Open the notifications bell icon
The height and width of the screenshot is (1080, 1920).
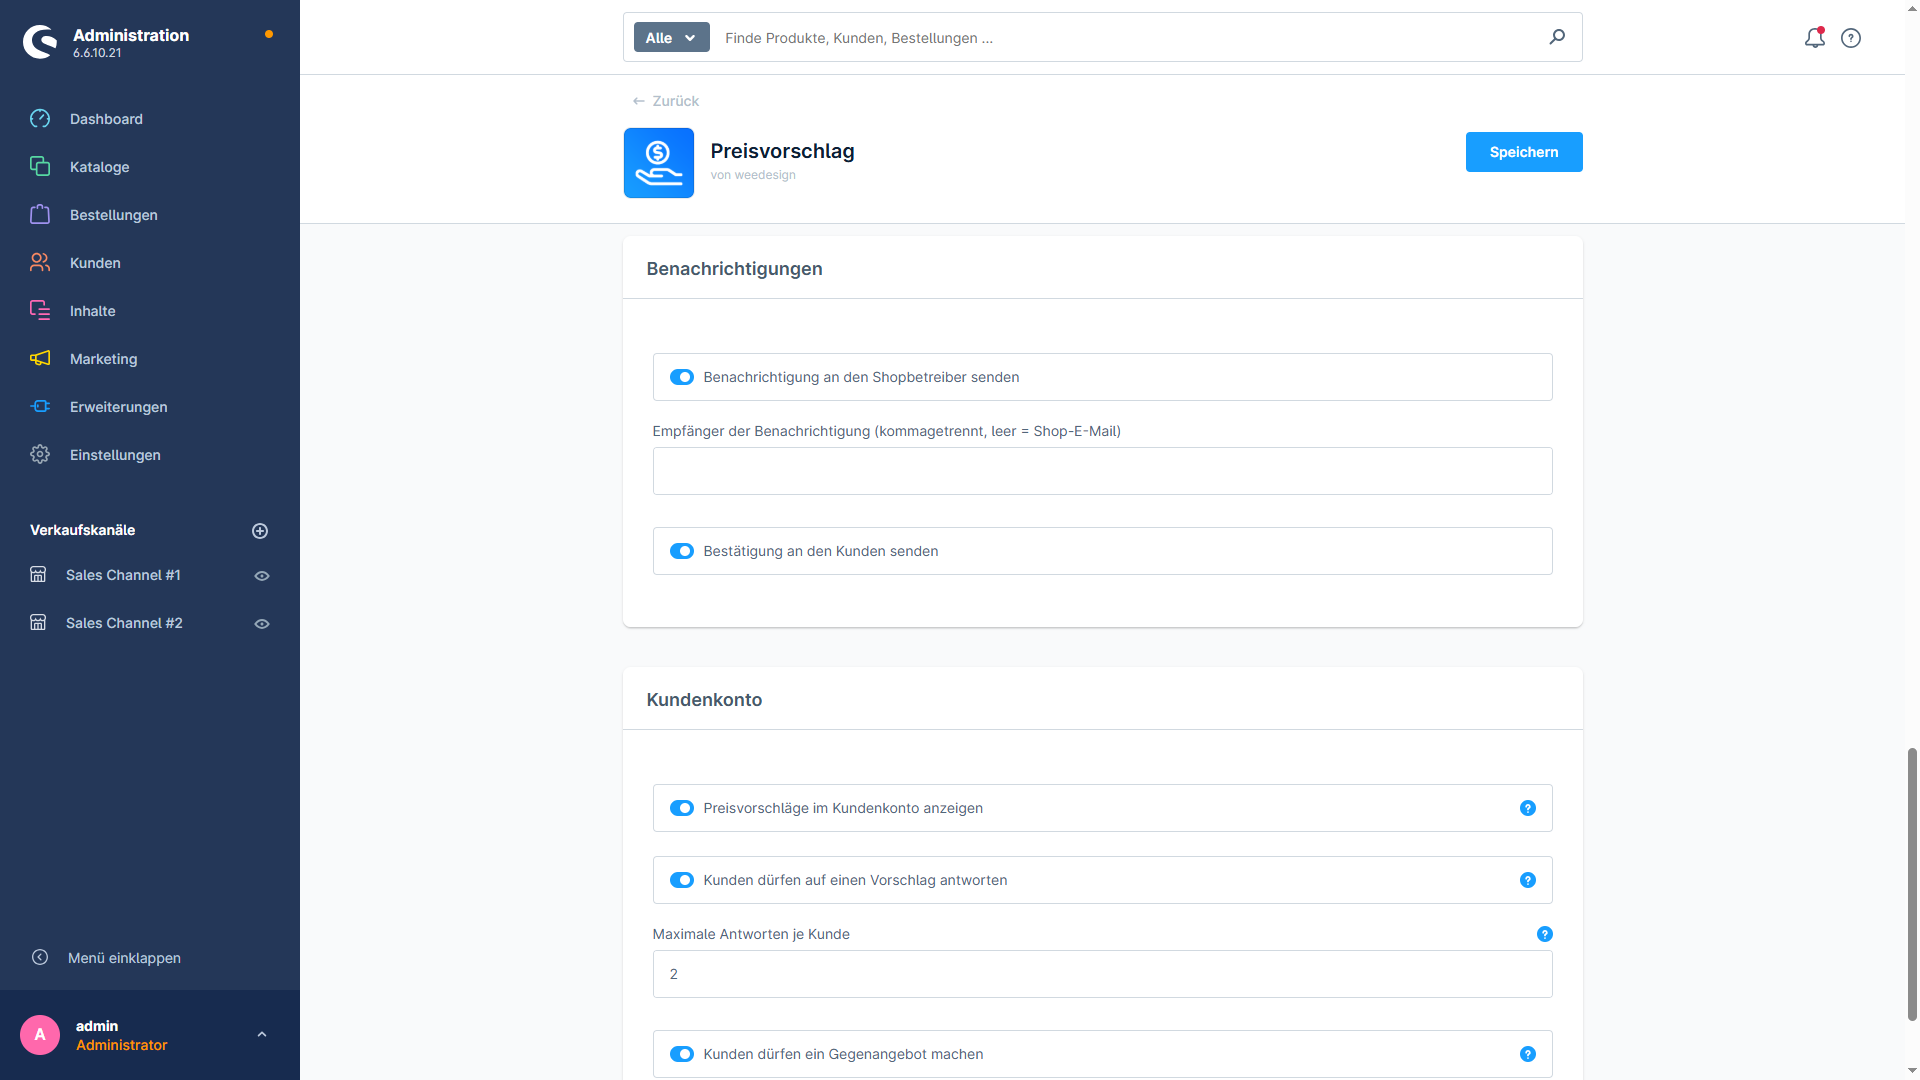[1814, 38]
